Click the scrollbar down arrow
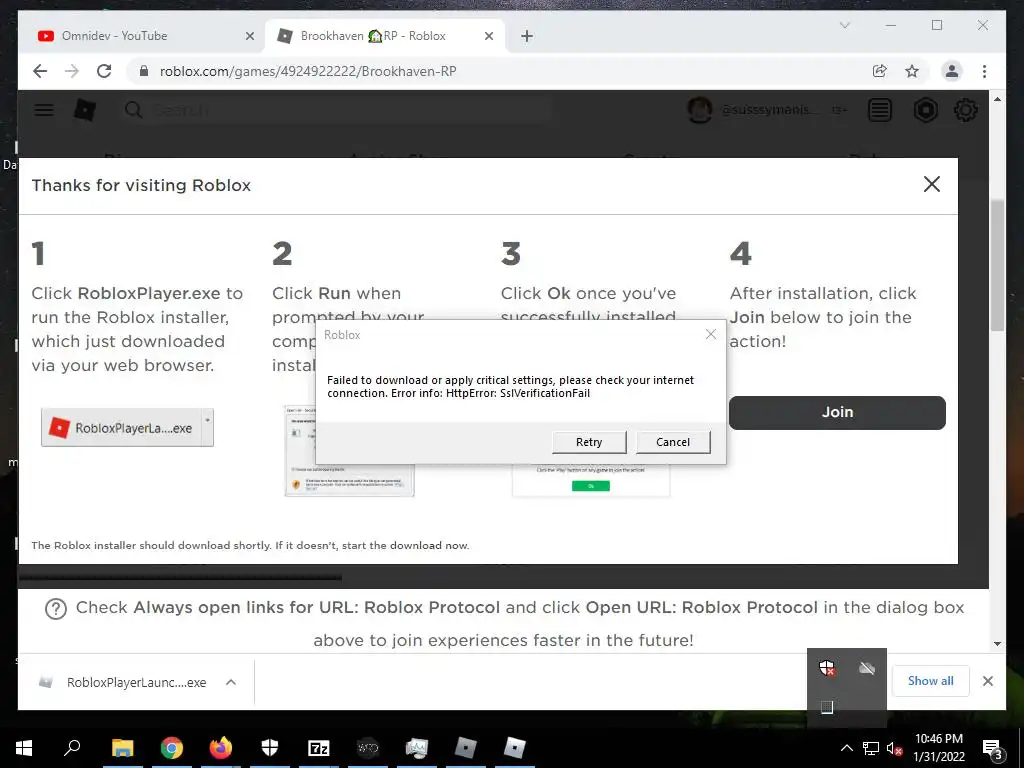1024x768 pixels. [x=997, y=644]
